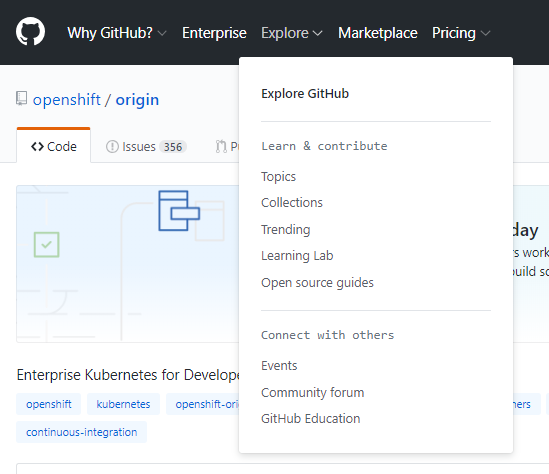This screenshot has width=549, height=474.
Task: Expand the Pricing dropdown
Action: tap(461, 33)
